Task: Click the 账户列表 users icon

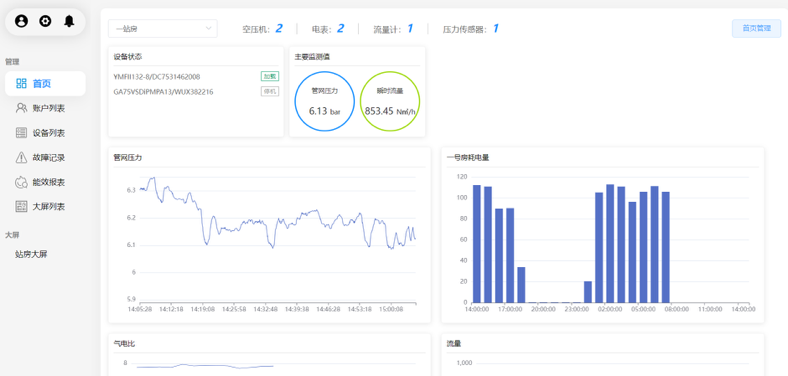Action: [x=21, y=108]
